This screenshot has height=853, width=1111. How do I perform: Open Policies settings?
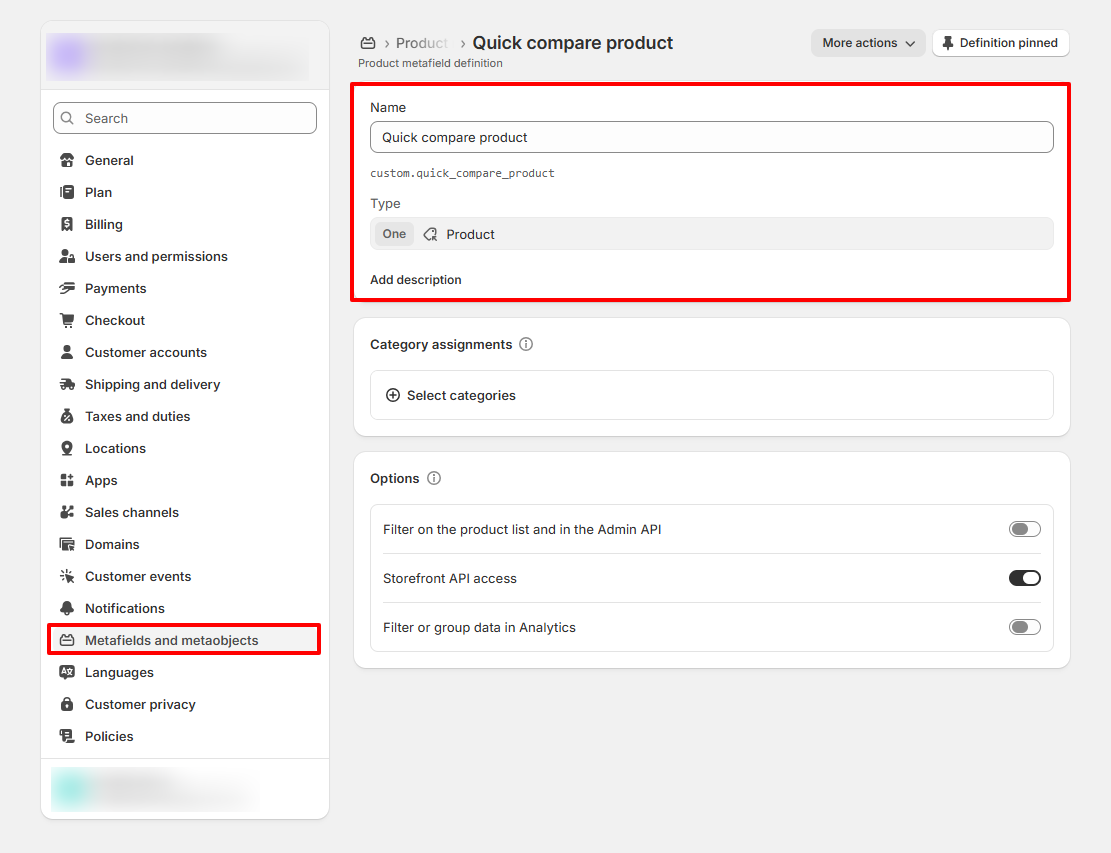[x=184, y=736]
